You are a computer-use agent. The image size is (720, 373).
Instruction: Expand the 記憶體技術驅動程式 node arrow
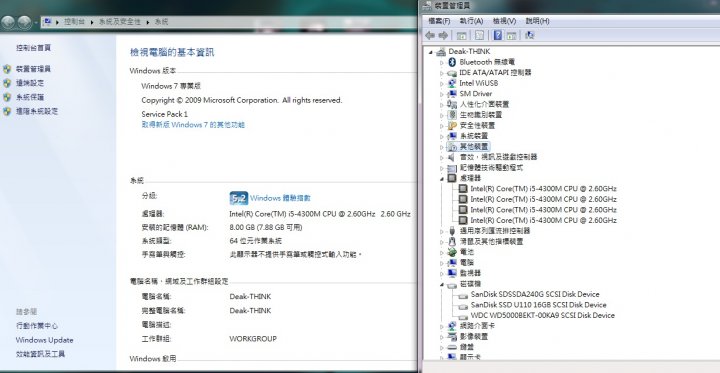tap(442, 168)
